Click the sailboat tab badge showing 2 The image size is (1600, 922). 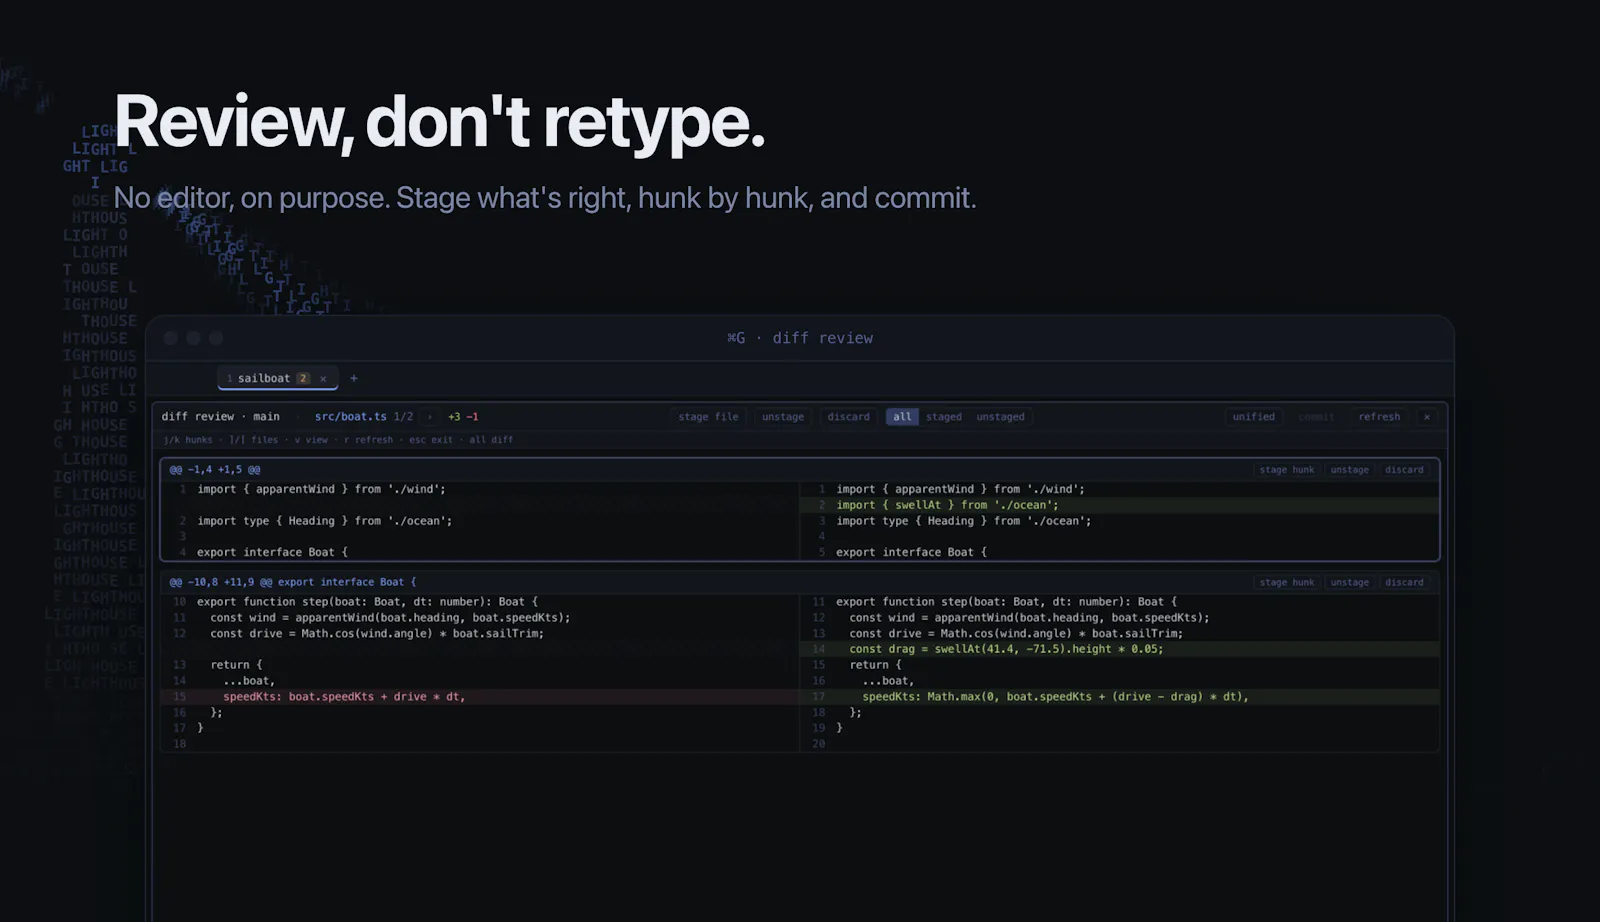click(303, 378)
